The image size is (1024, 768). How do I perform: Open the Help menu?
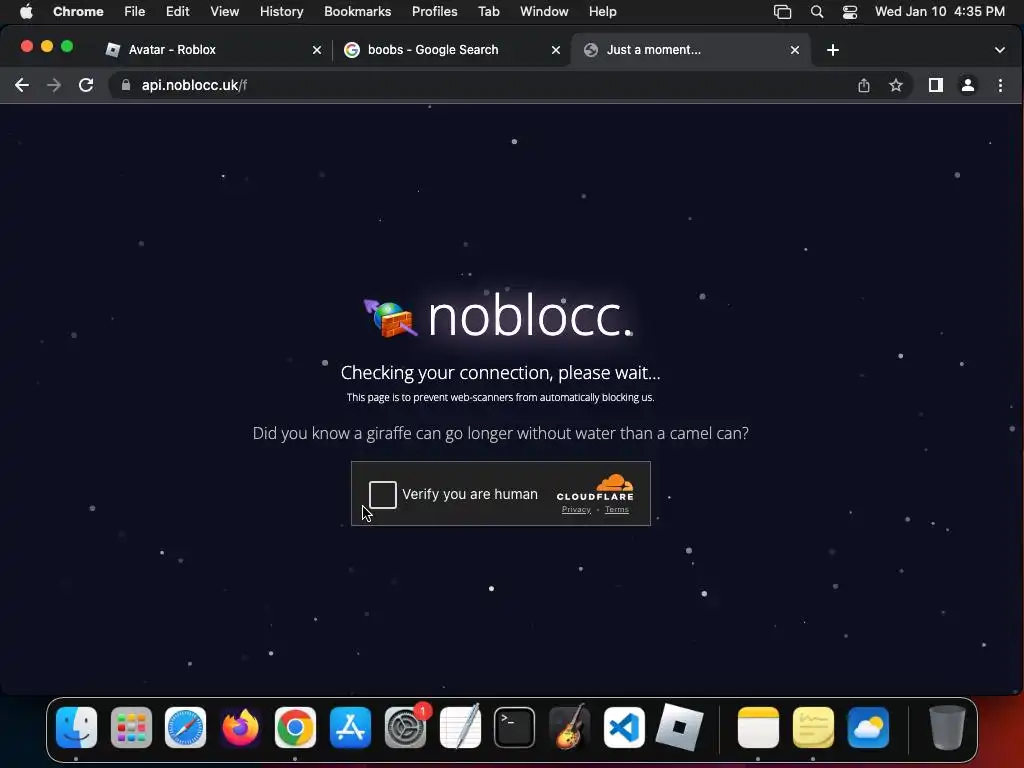[x=602, y=12]
